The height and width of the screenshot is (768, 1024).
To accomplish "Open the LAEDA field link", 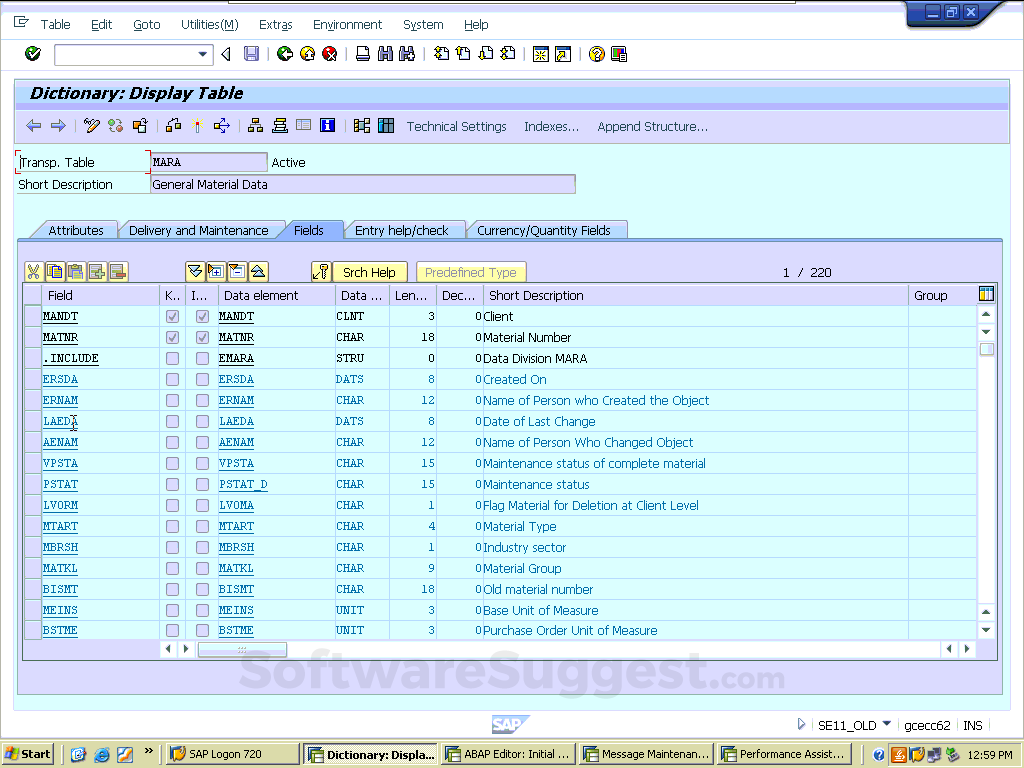I will [x=60, y=421].
